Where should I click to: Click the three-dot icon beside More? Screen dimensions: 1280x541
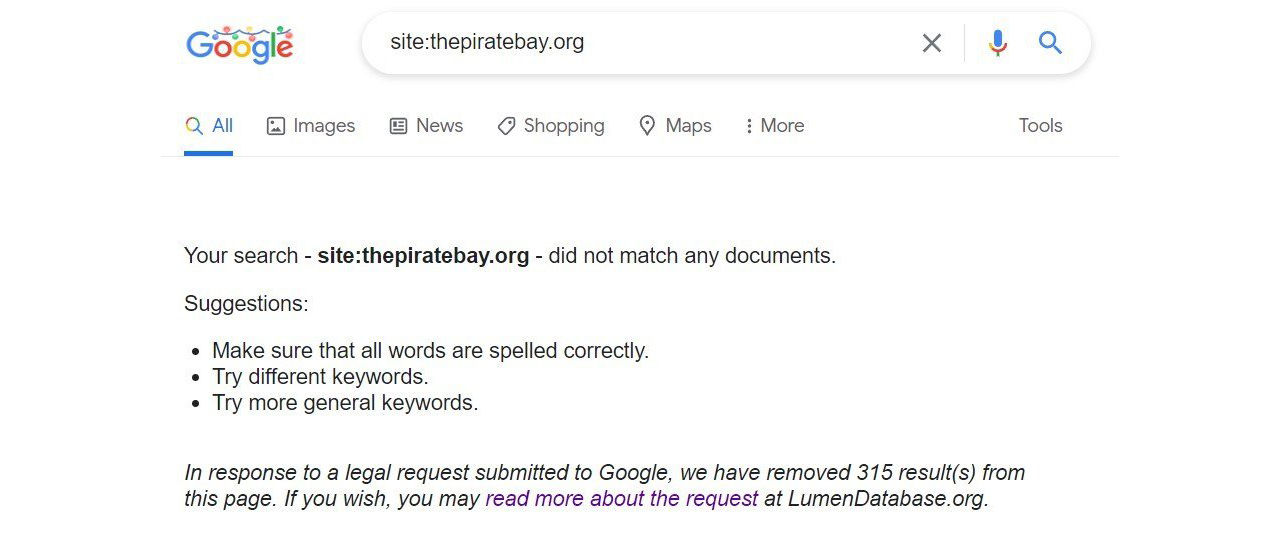tap(749, 126)
